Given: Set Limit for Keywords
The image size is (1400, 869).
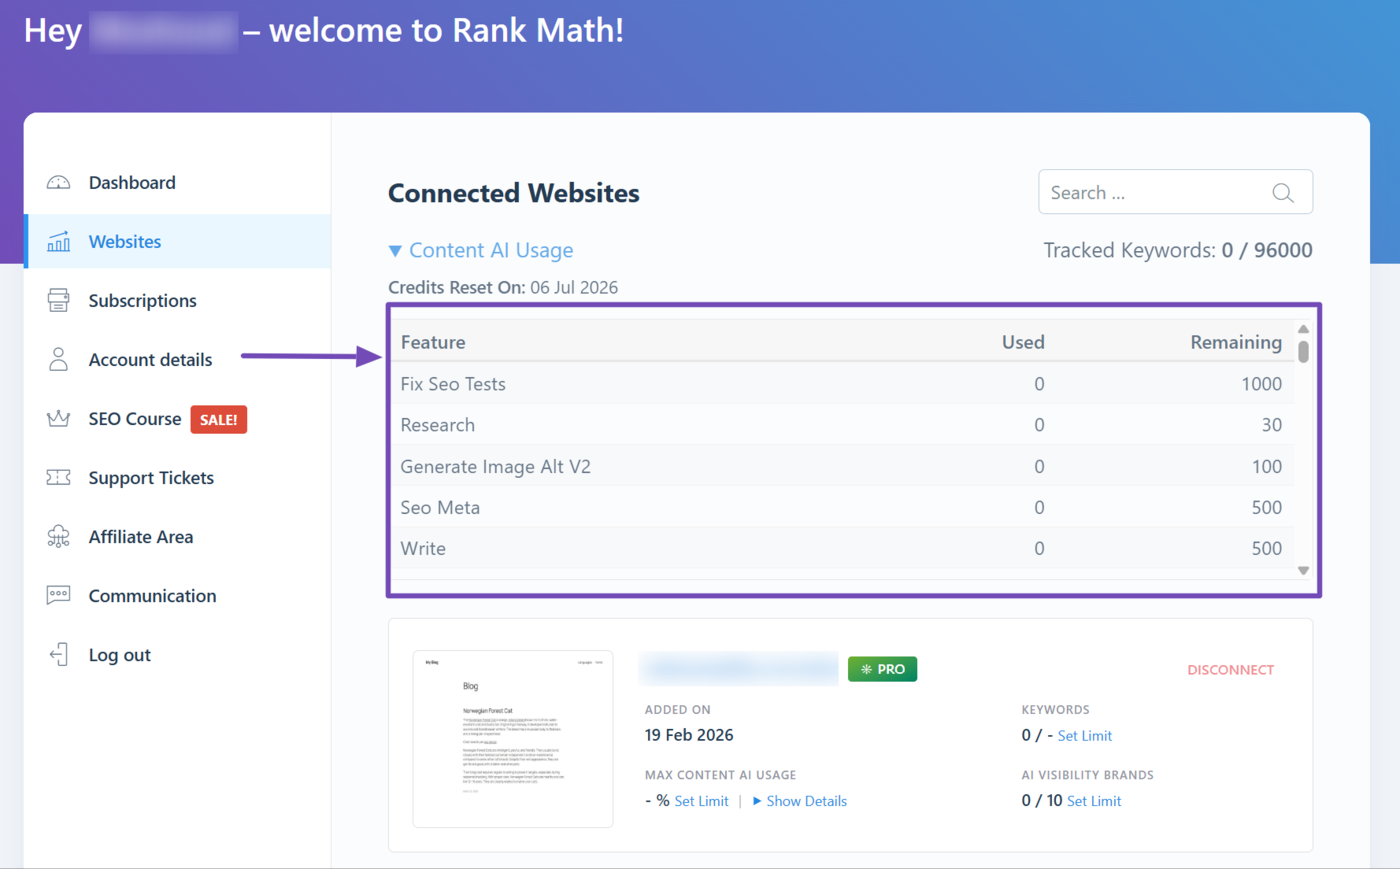Looking at the screenshot, I should pos(1084,736).
